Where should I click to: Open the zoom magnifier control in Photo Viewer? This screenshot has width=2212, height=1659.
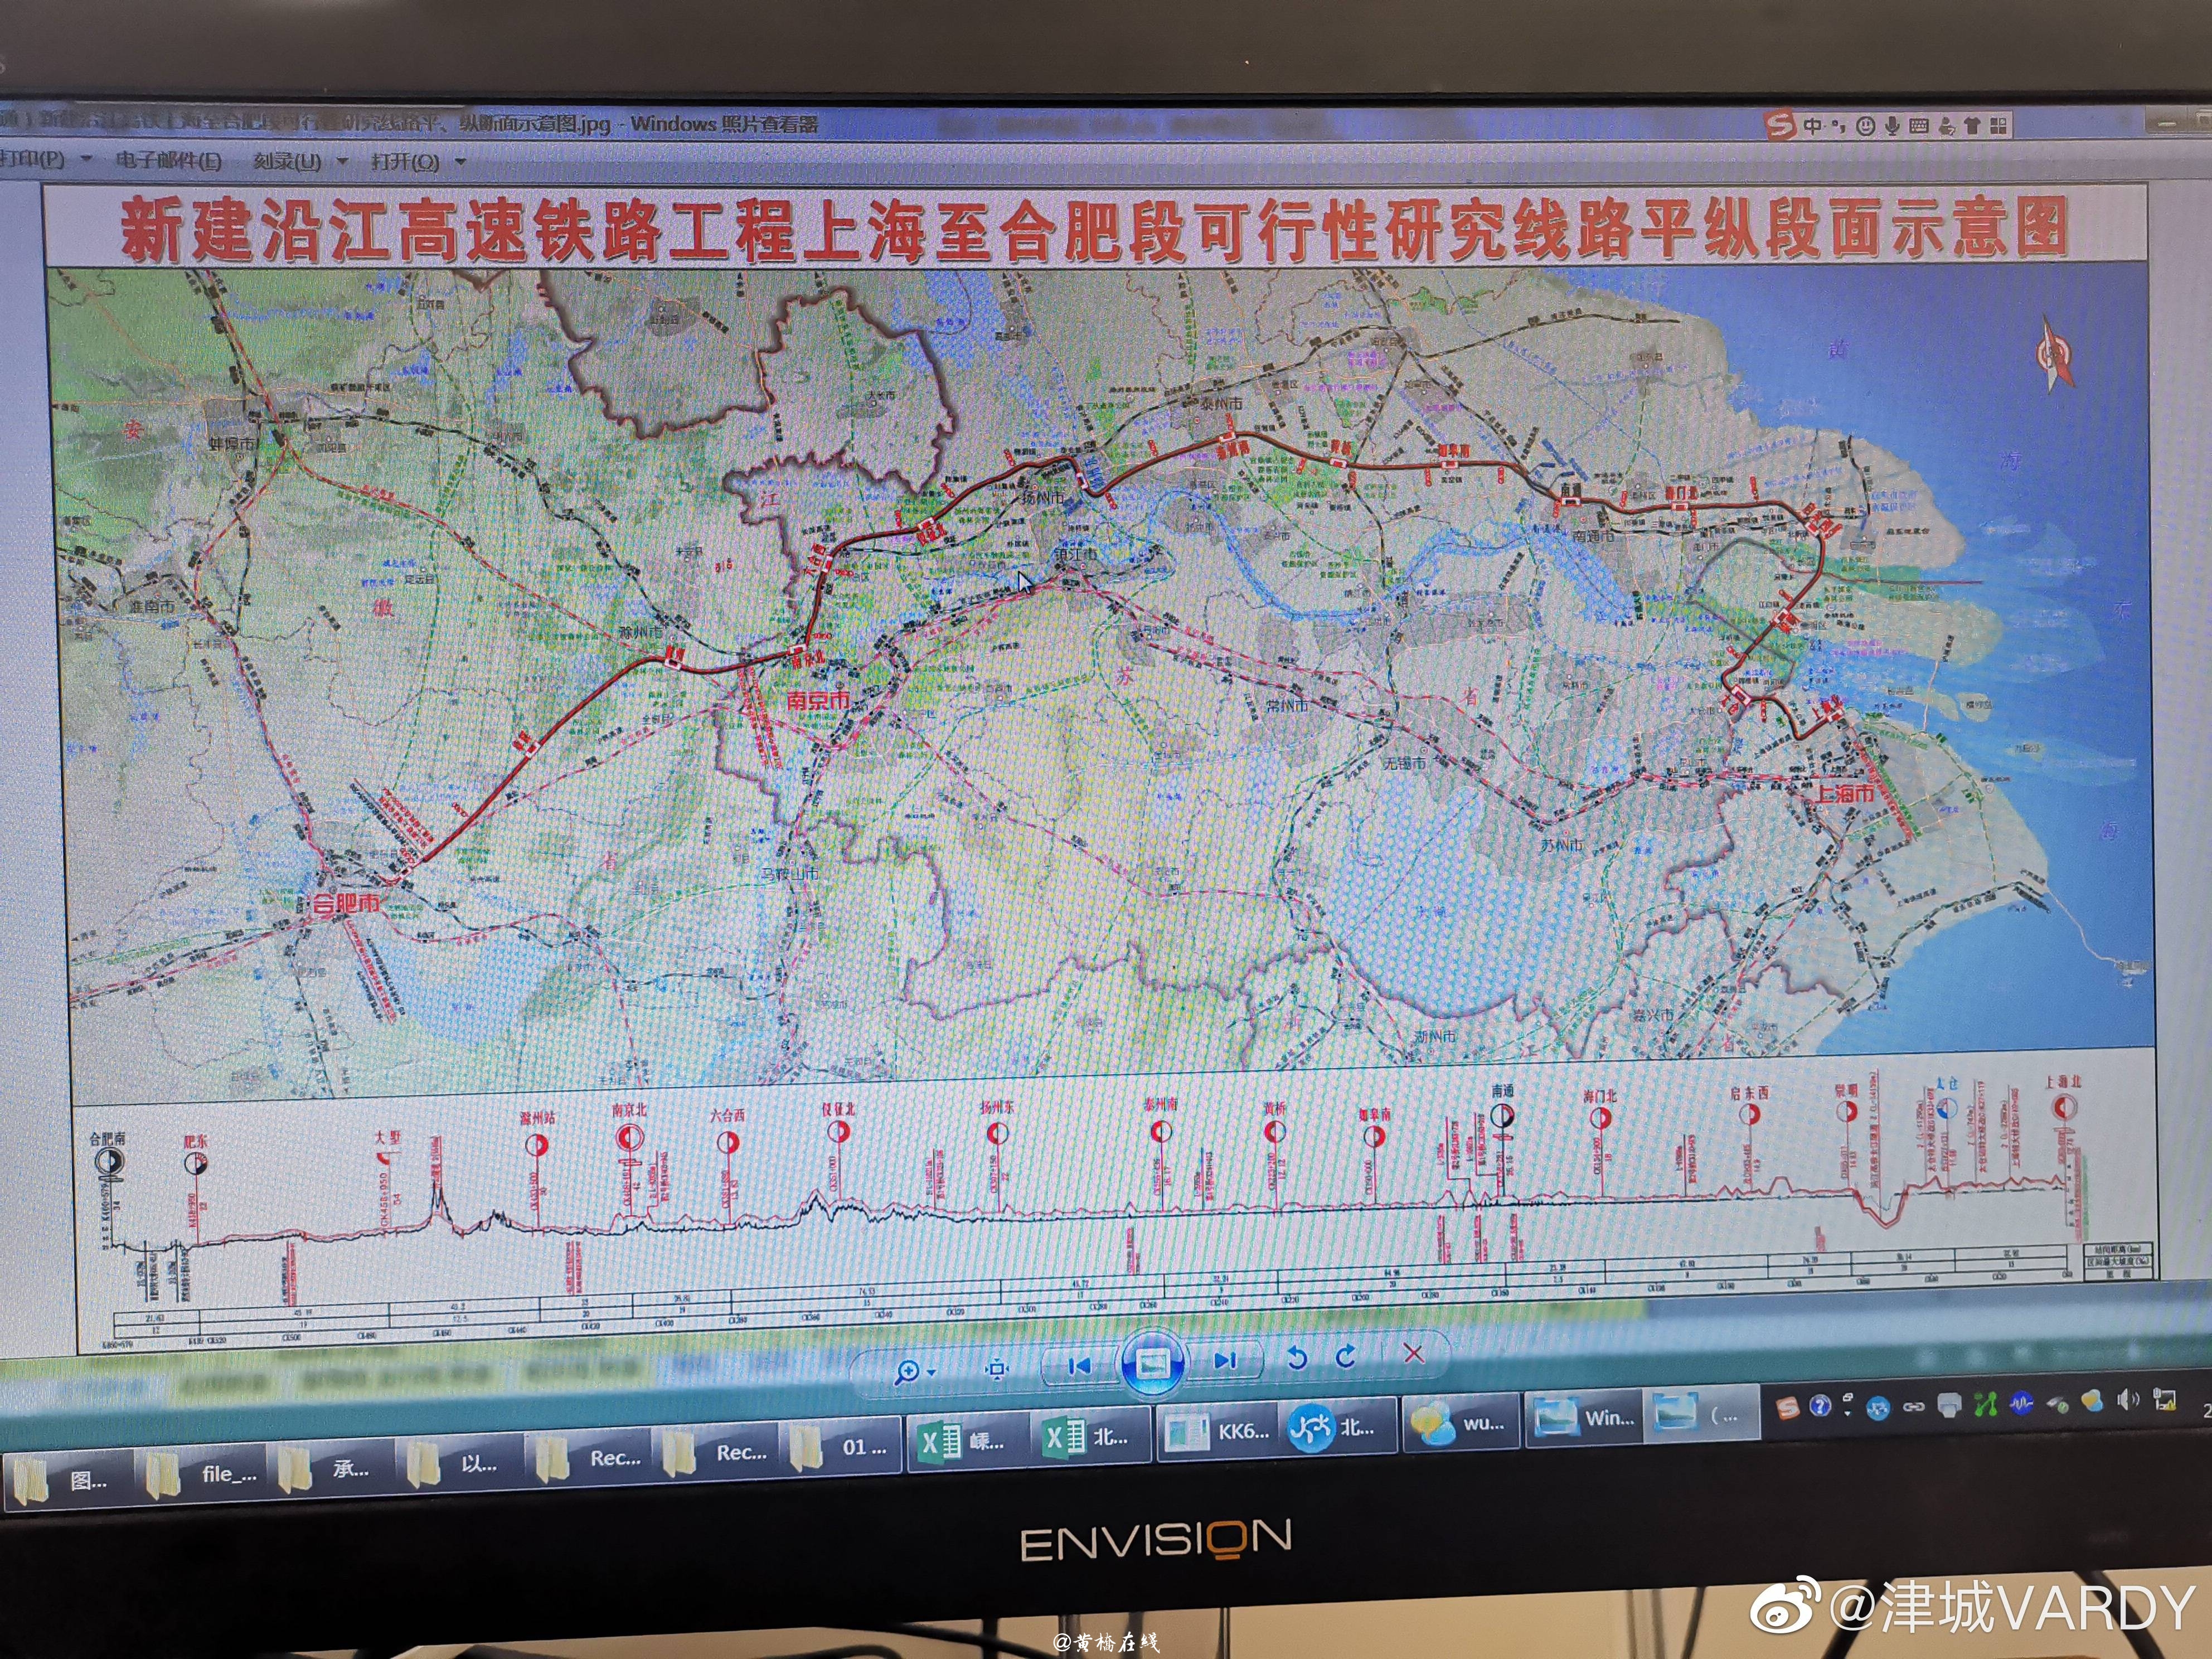(x=907, y=1371)
